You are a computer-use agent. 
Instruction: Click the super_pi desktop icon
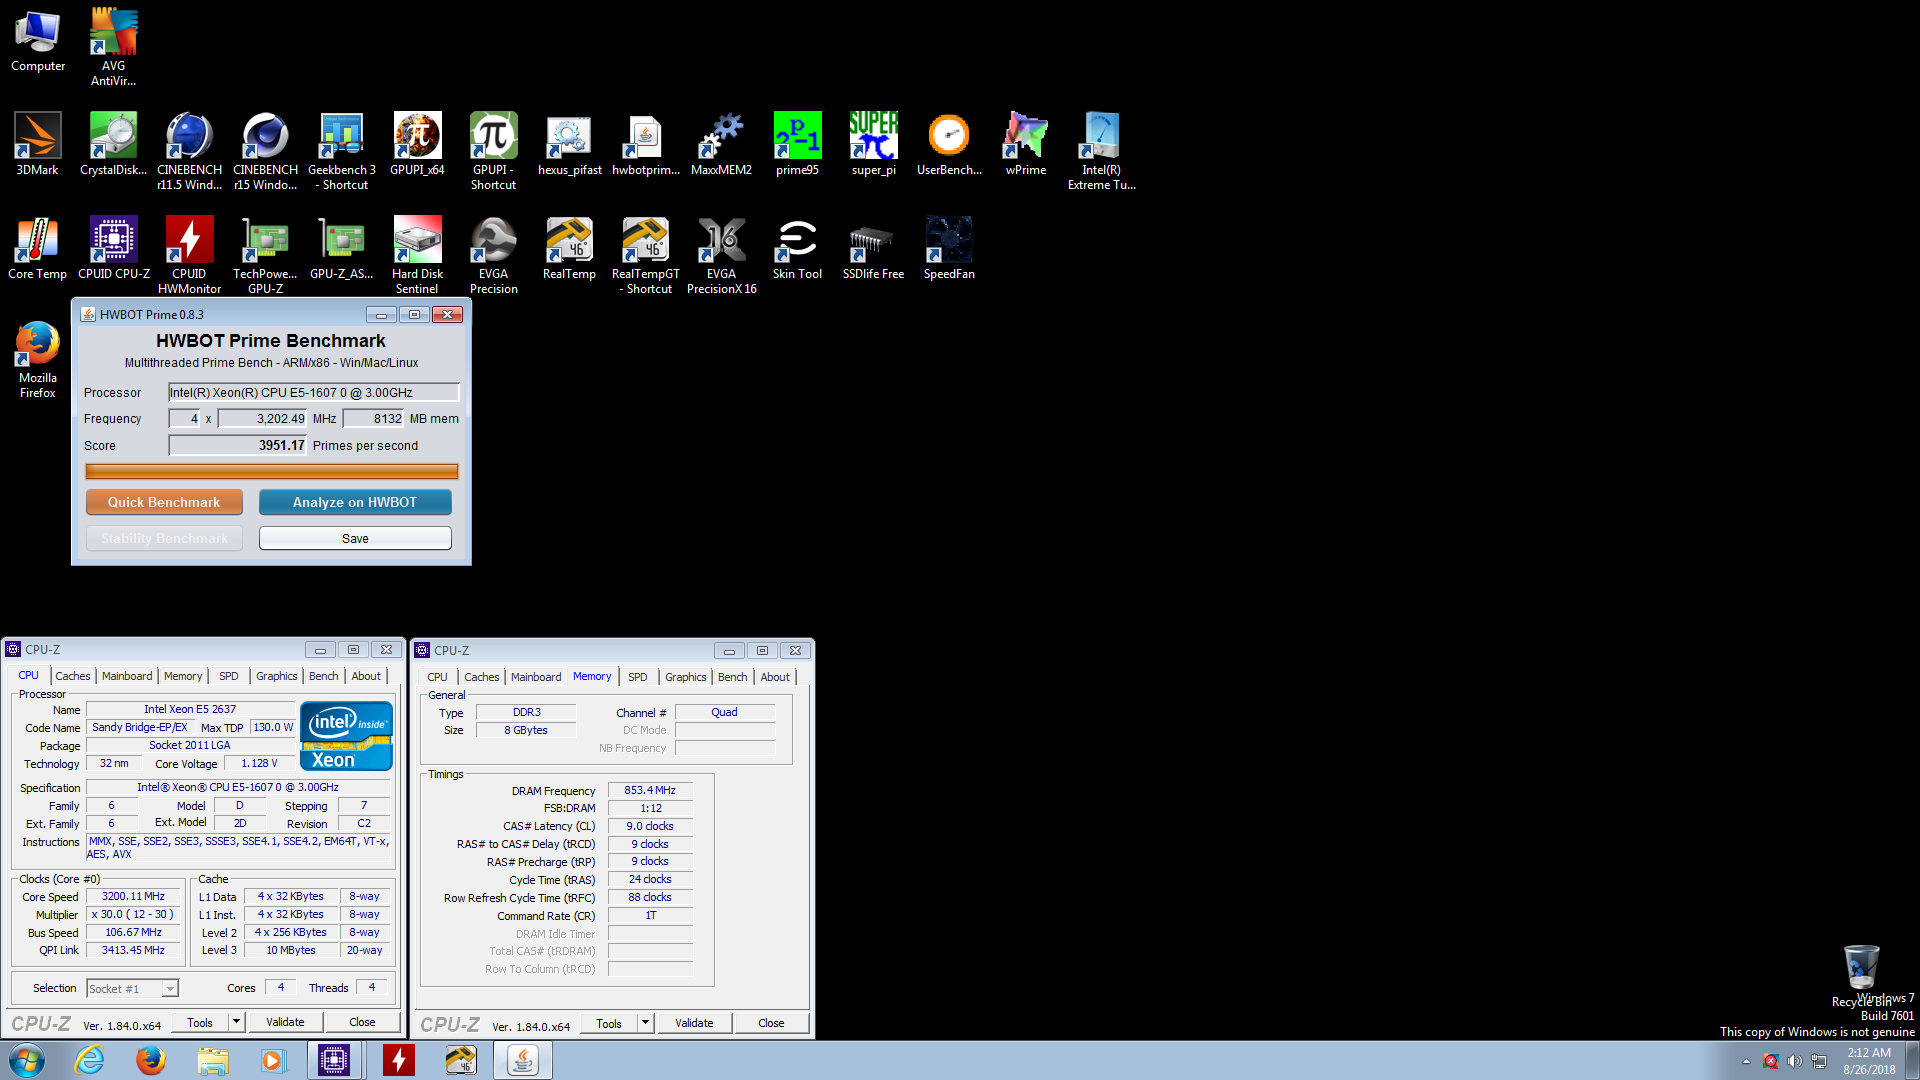click(873, 145)
